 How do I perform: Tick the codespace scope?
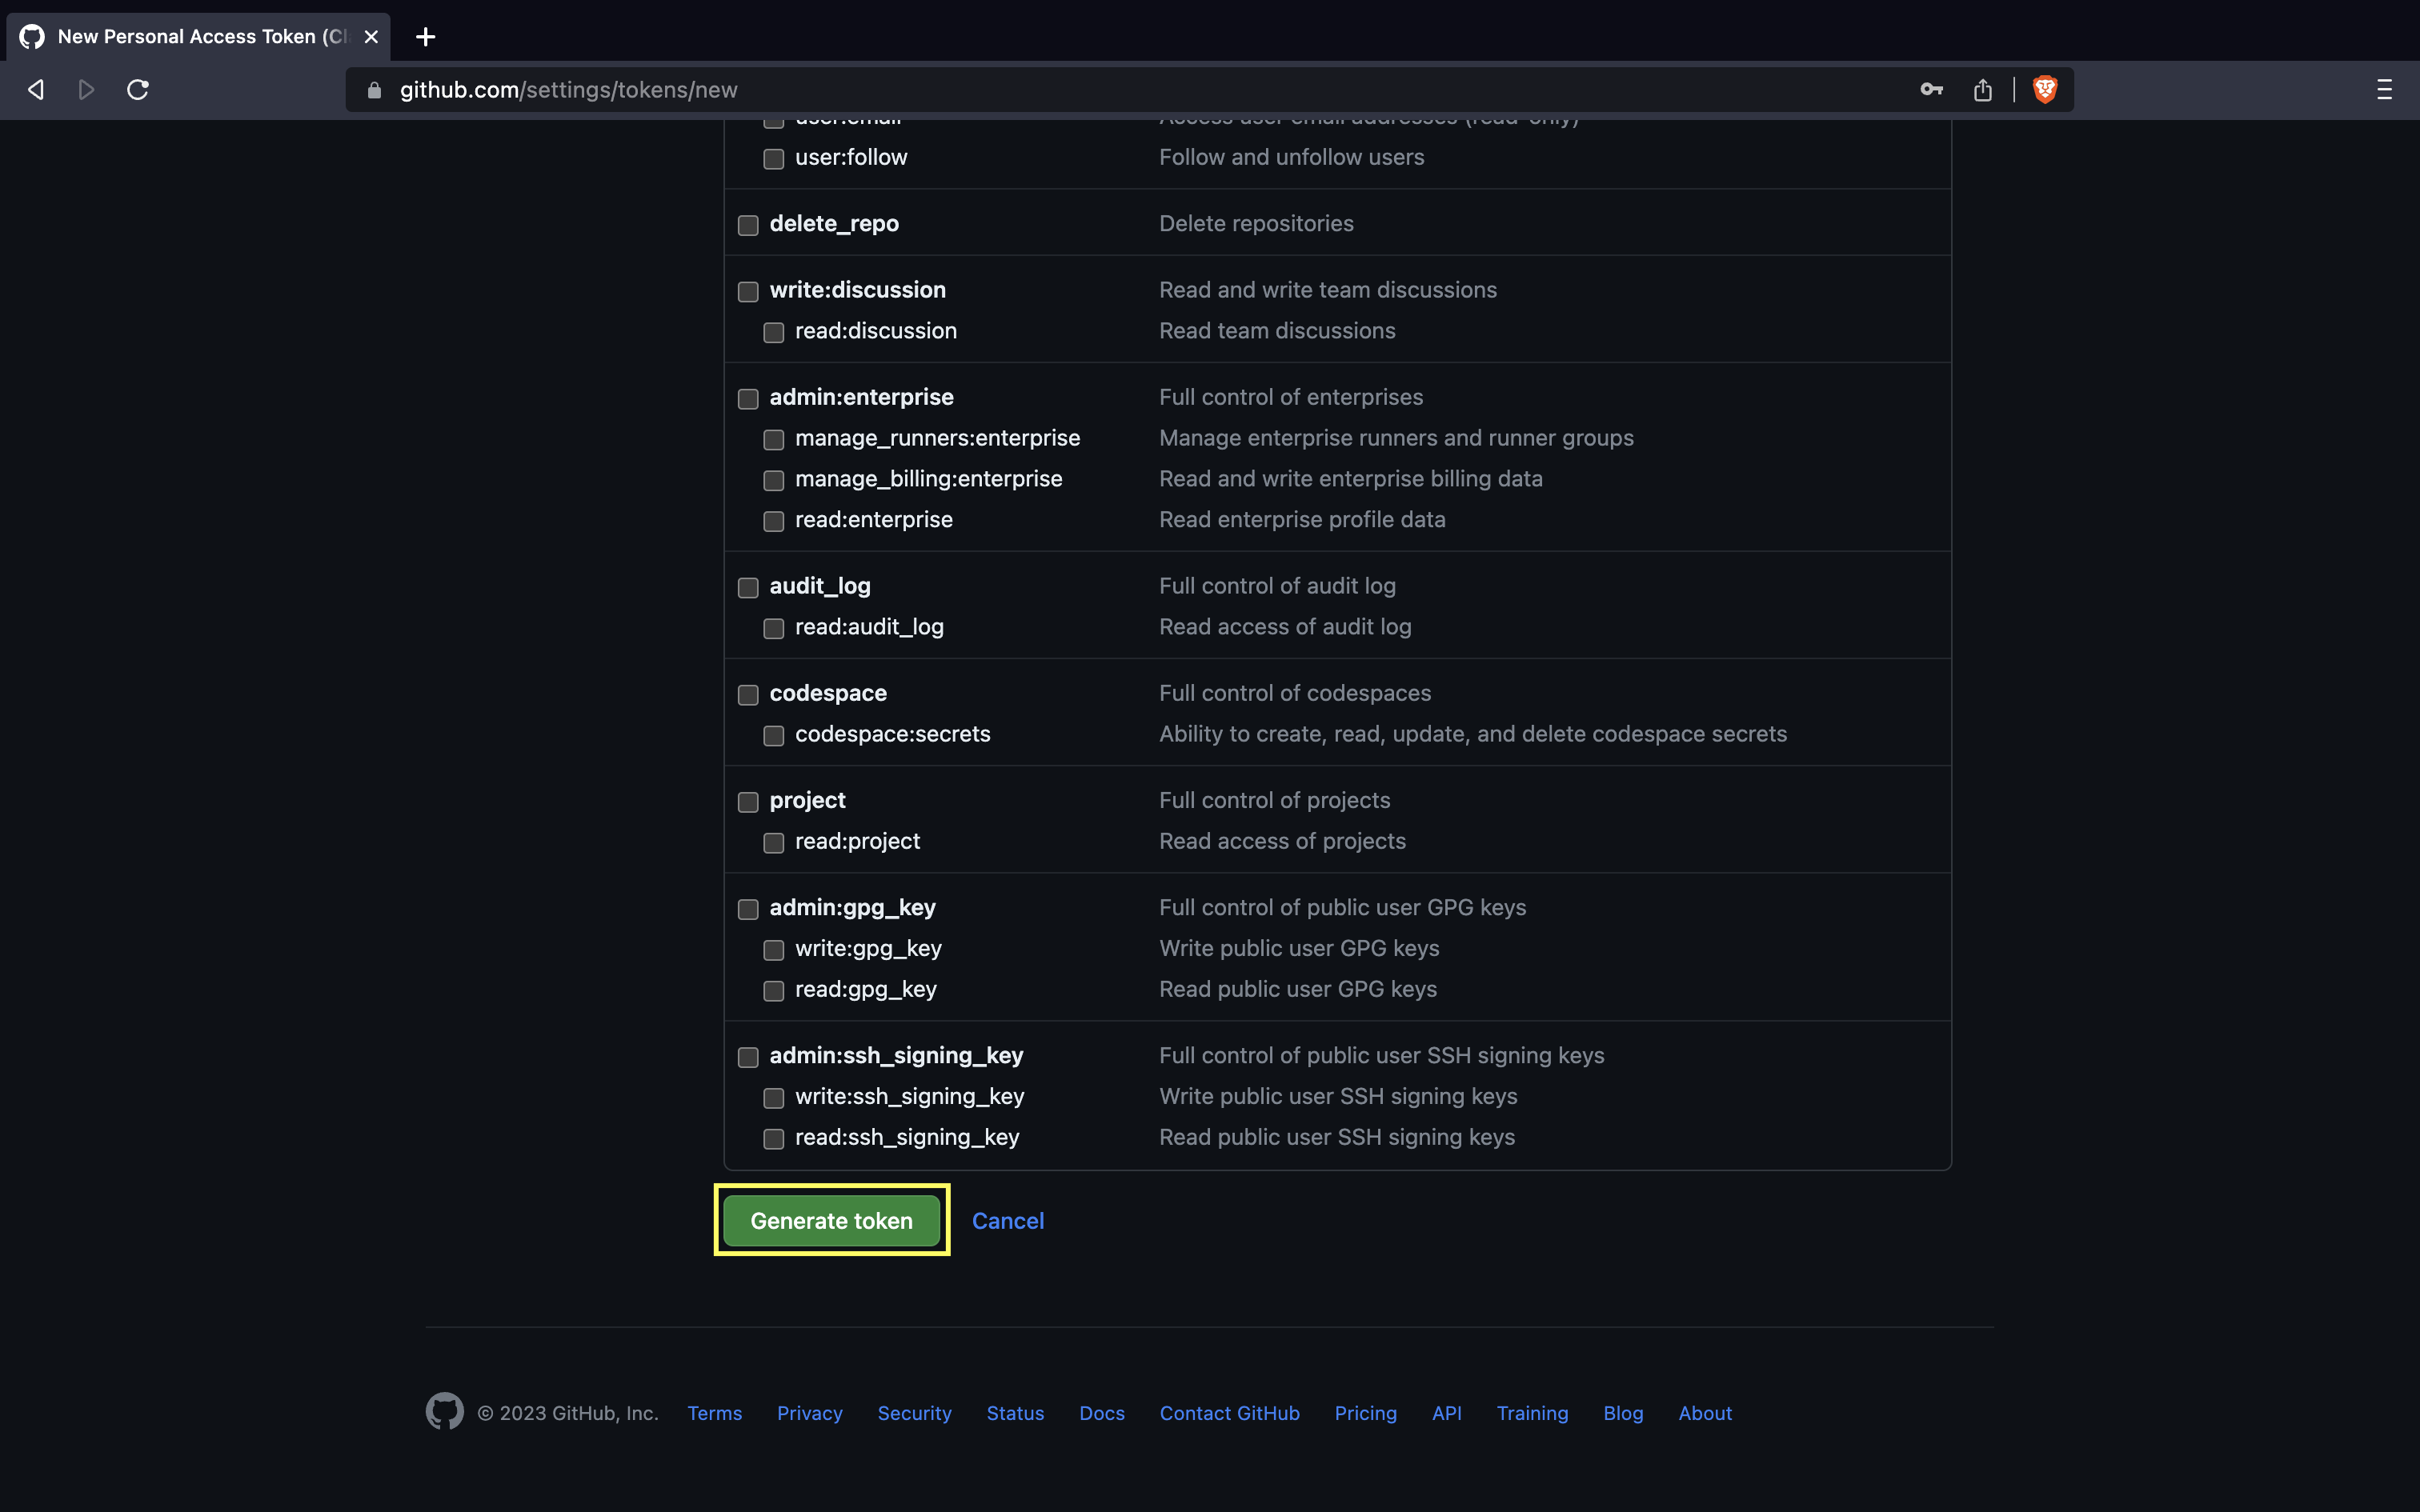click(x=748, y=695)
